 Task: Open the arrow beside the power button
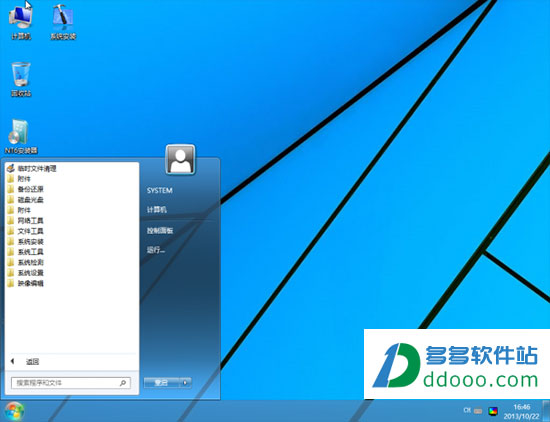point(185,383)
